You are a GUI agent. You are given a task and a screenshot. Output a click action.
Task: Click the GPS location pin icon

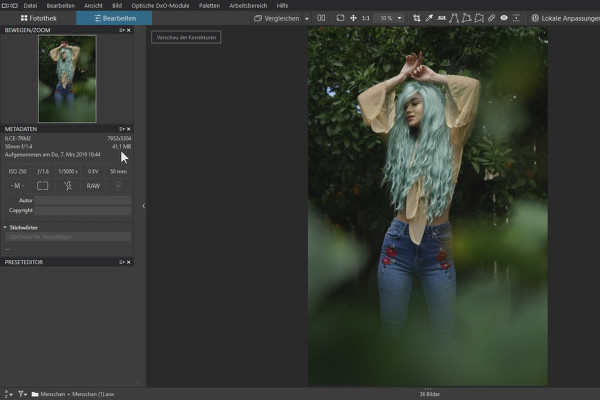point(118,186)
